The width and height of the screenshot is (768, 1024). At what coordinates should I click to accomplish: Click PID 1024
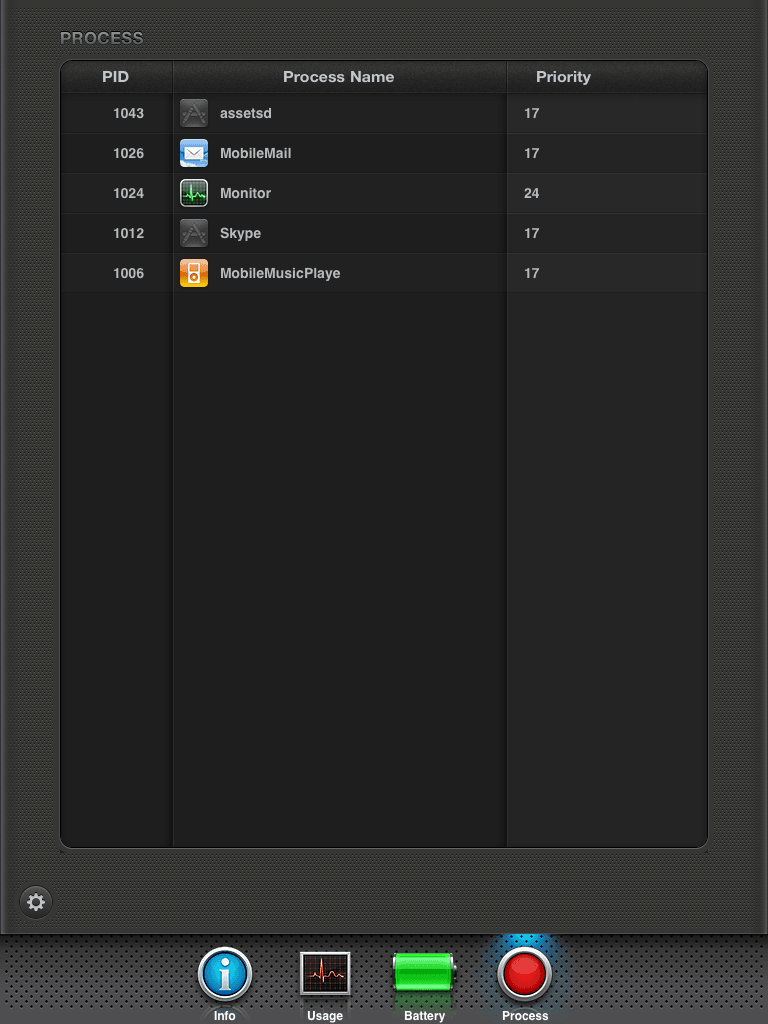[x=128, y=193]
